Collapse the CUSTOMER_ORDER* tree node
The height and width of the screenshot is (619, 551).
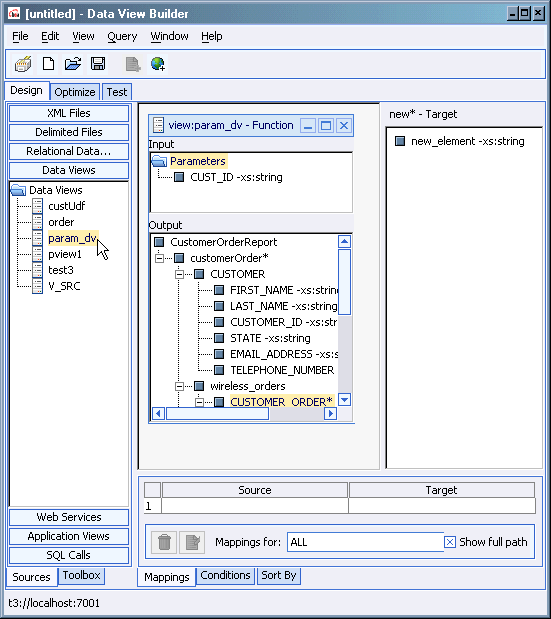199,402
